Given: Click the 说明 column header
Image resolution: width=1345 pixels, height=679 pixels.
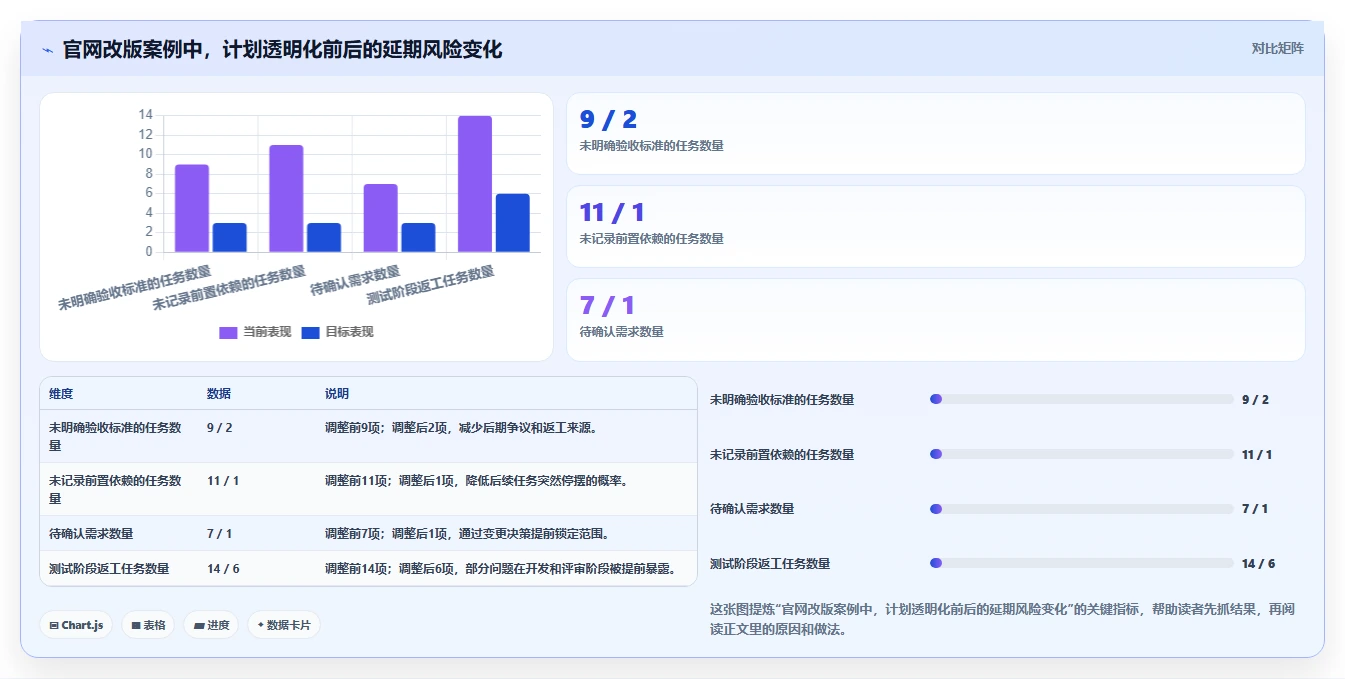Looking at the screenshot, I should point(337,394).
